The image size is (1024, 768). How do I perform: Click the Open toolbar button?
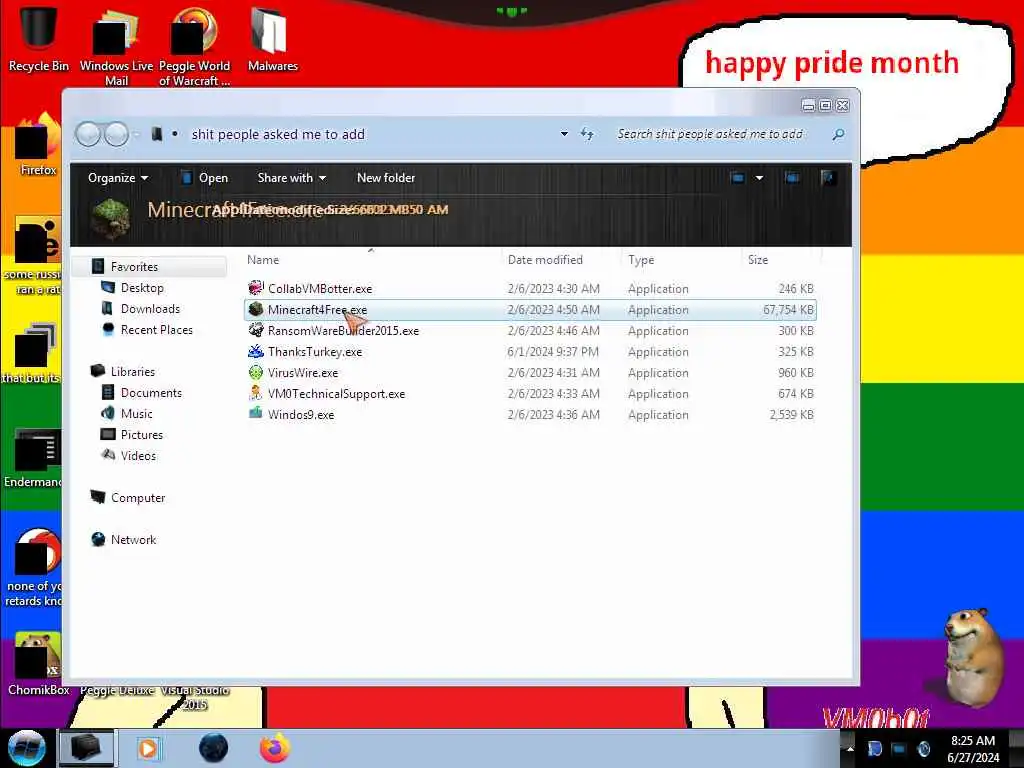tap(204, 178)
